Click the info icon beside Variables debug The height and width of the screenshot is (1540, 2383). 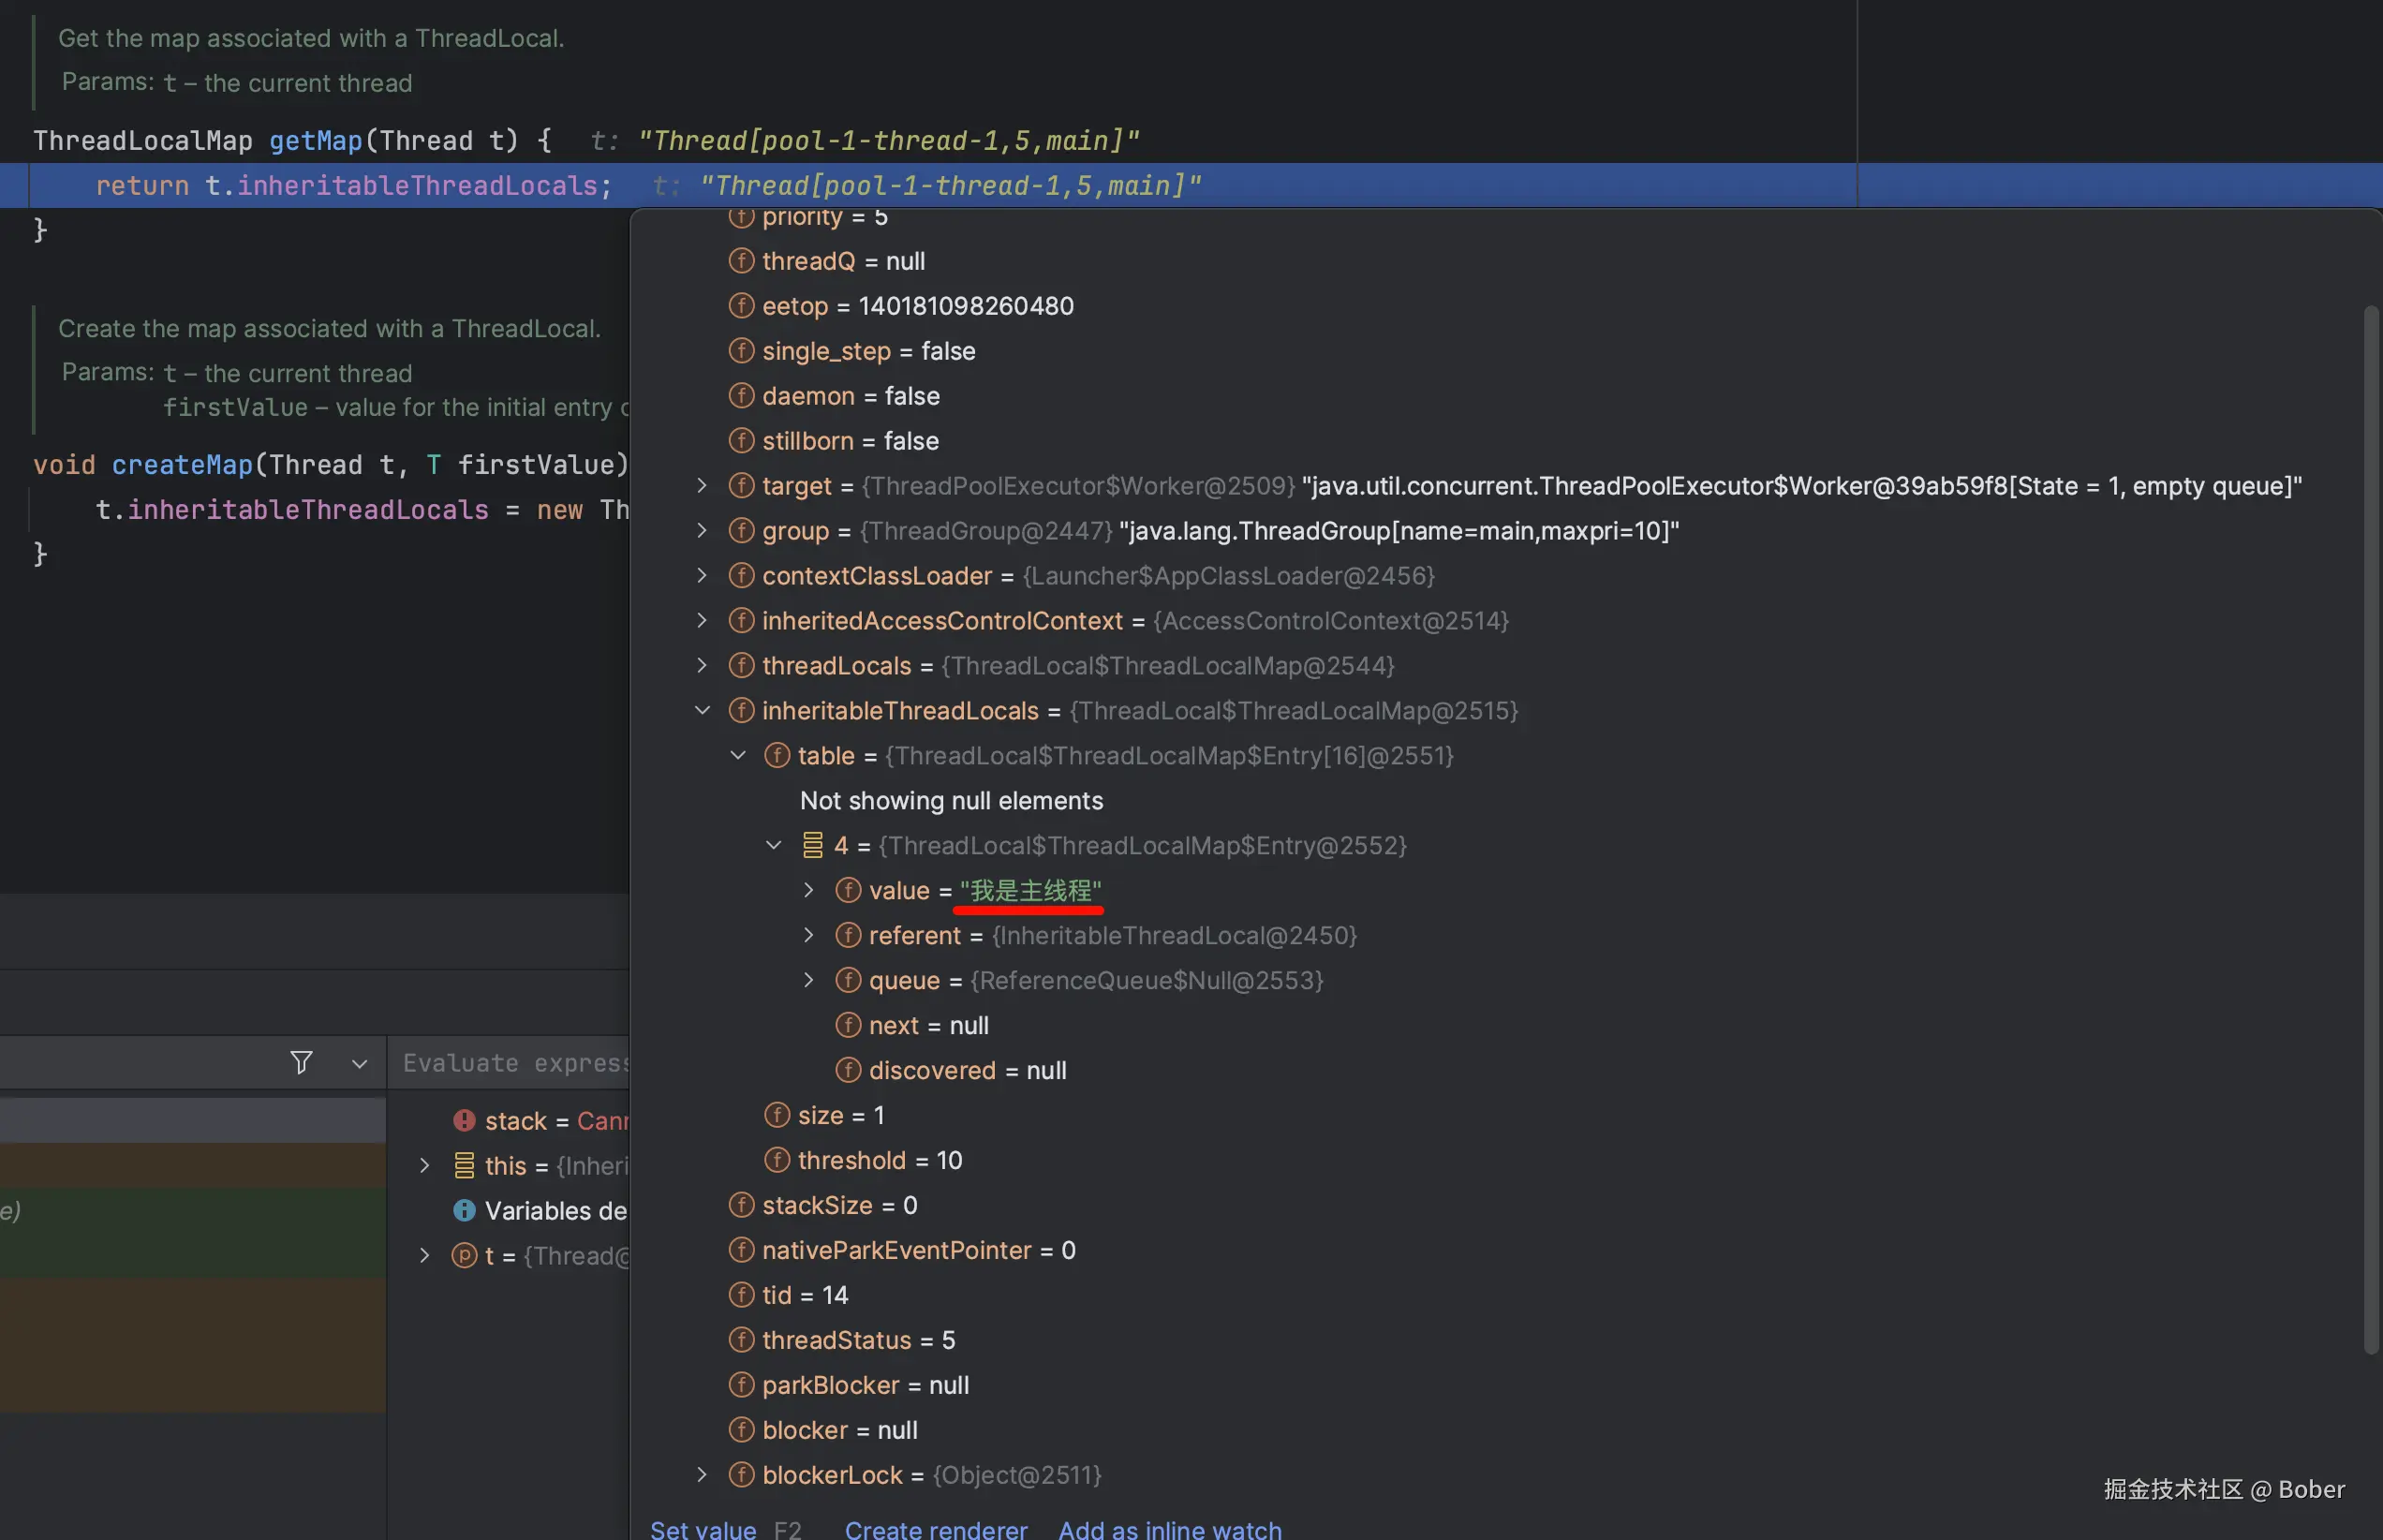pyautogui.click(x=464, y=1210)
